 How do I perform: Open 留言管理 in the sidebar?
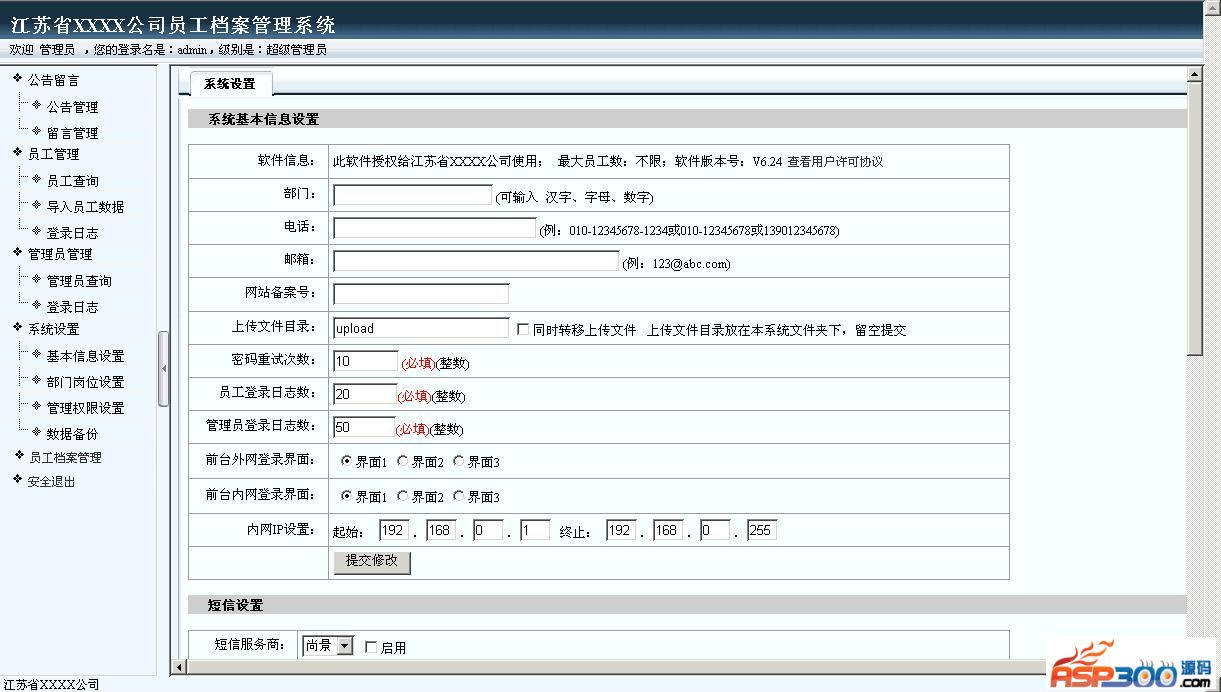pos(72,133)
